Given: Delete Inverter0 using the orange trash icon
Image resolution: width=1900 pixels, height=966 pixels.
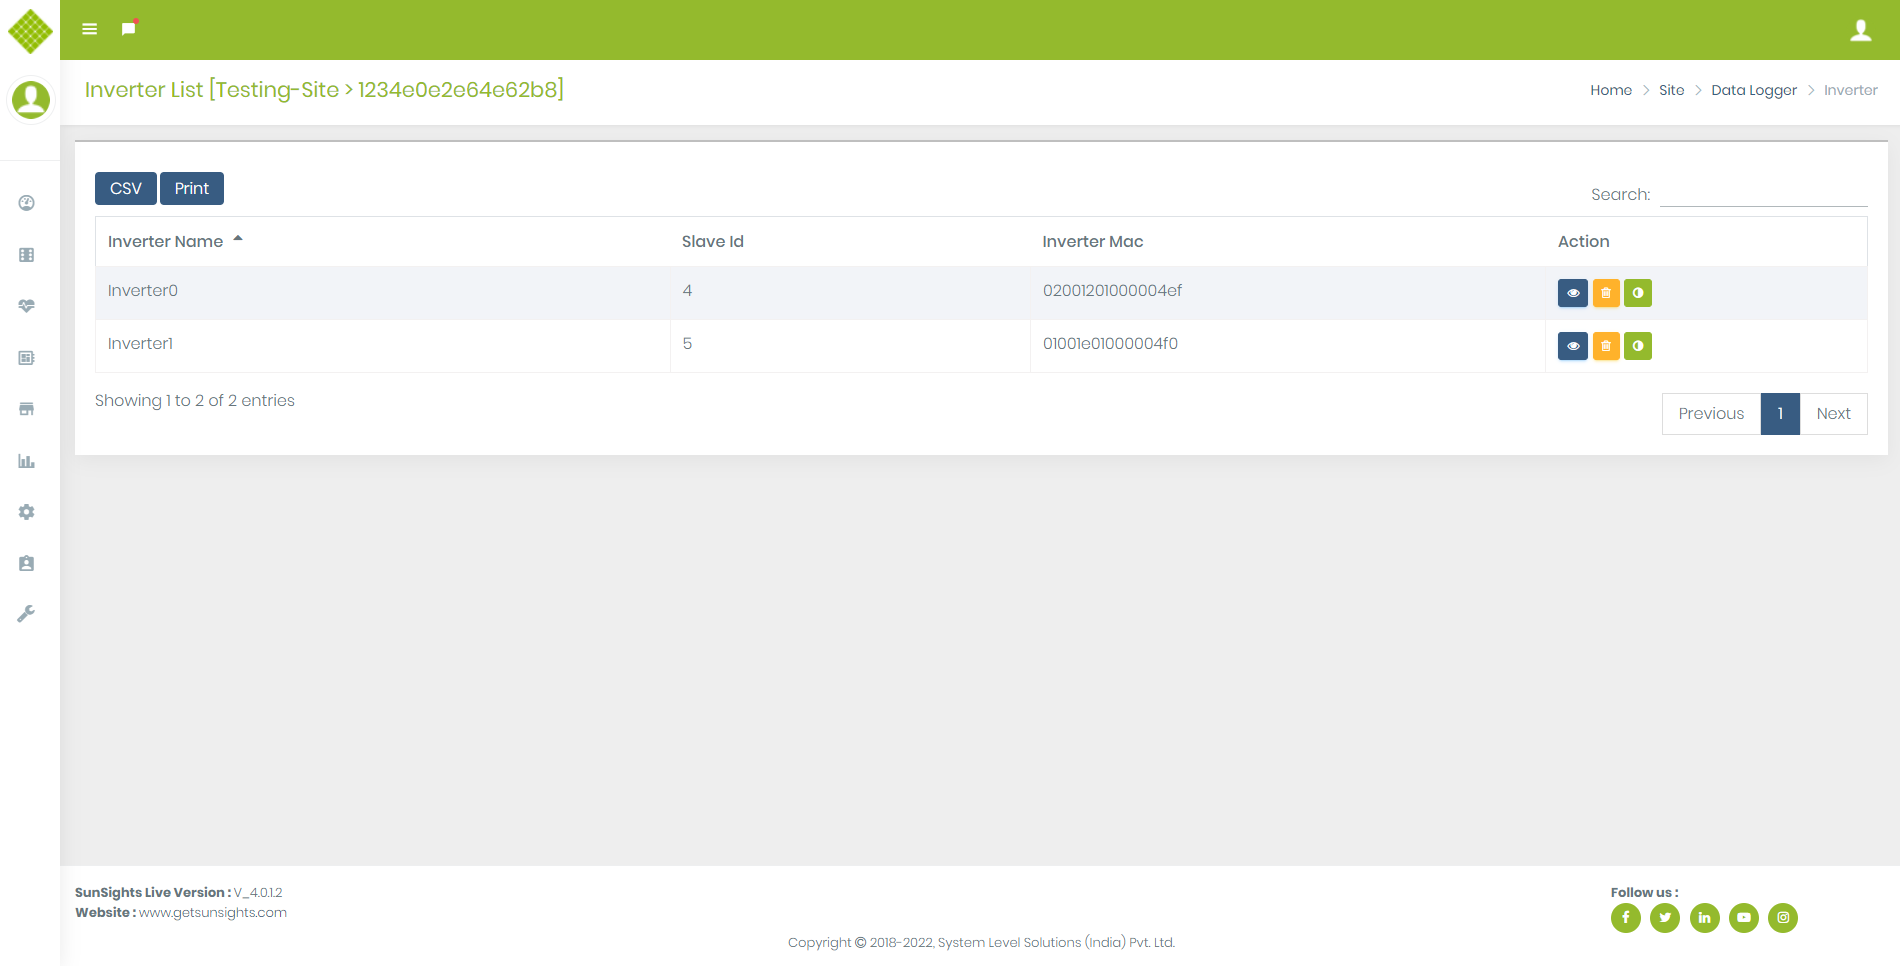Looking at the screenshot, I should point(1605,293).
